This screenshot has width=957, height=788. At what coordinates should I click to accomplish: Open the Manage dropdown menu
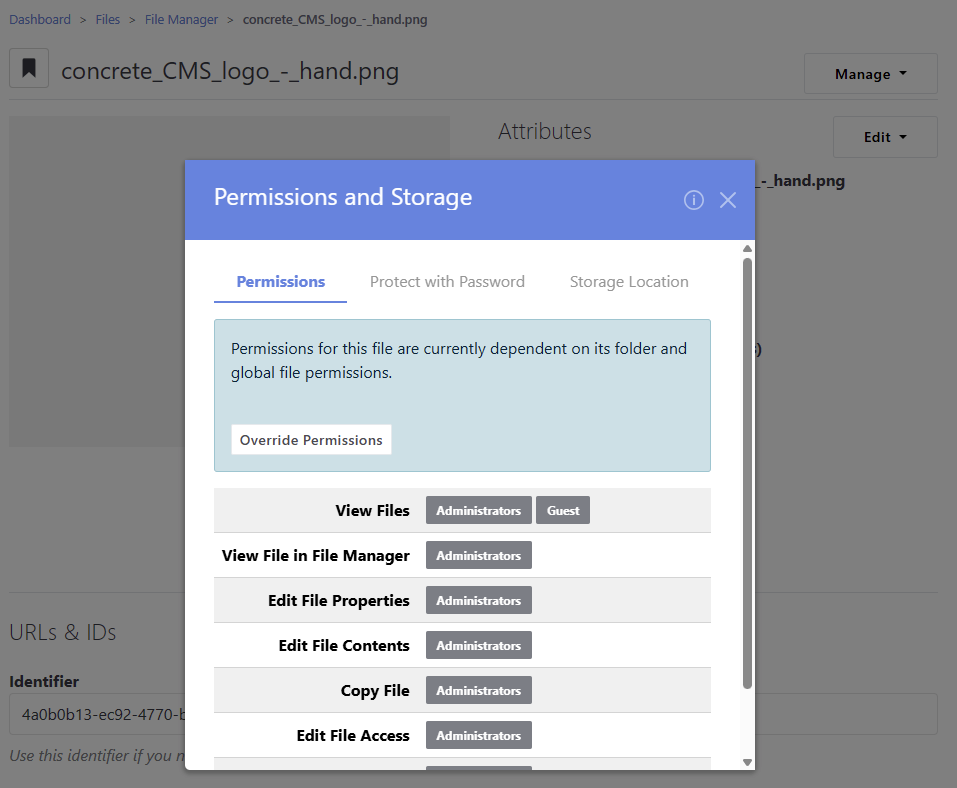coord(870,74)
